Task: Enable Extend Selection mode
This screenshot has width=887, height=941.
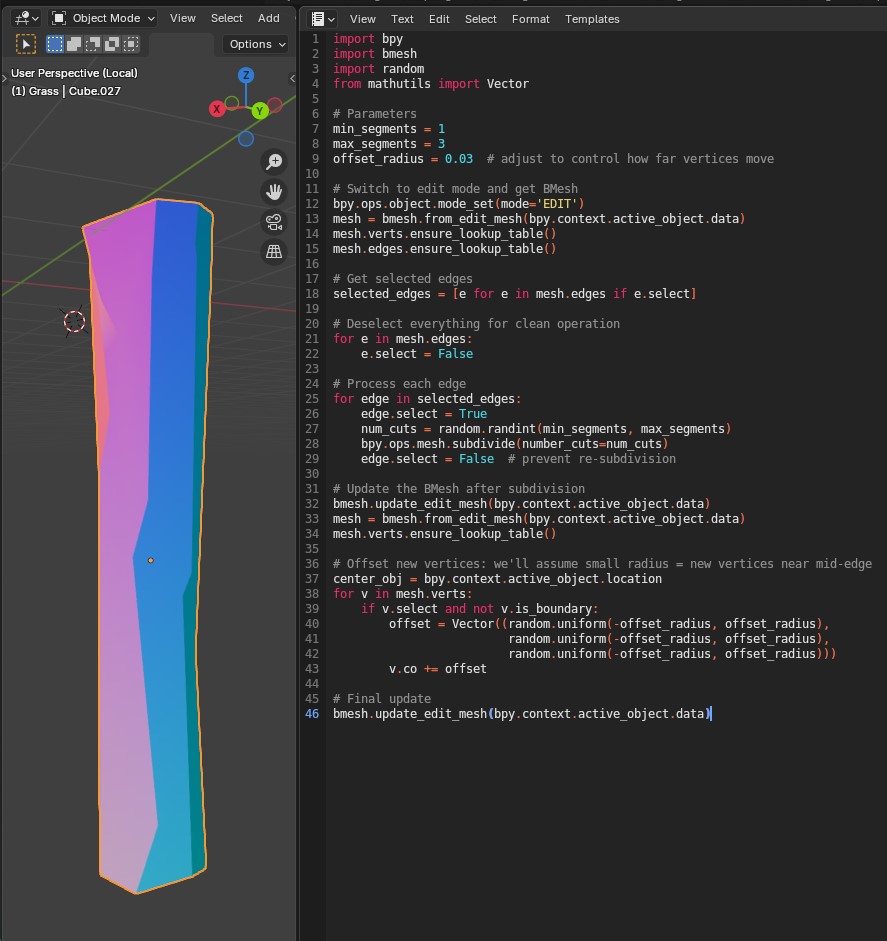Action: pos(74,44)
